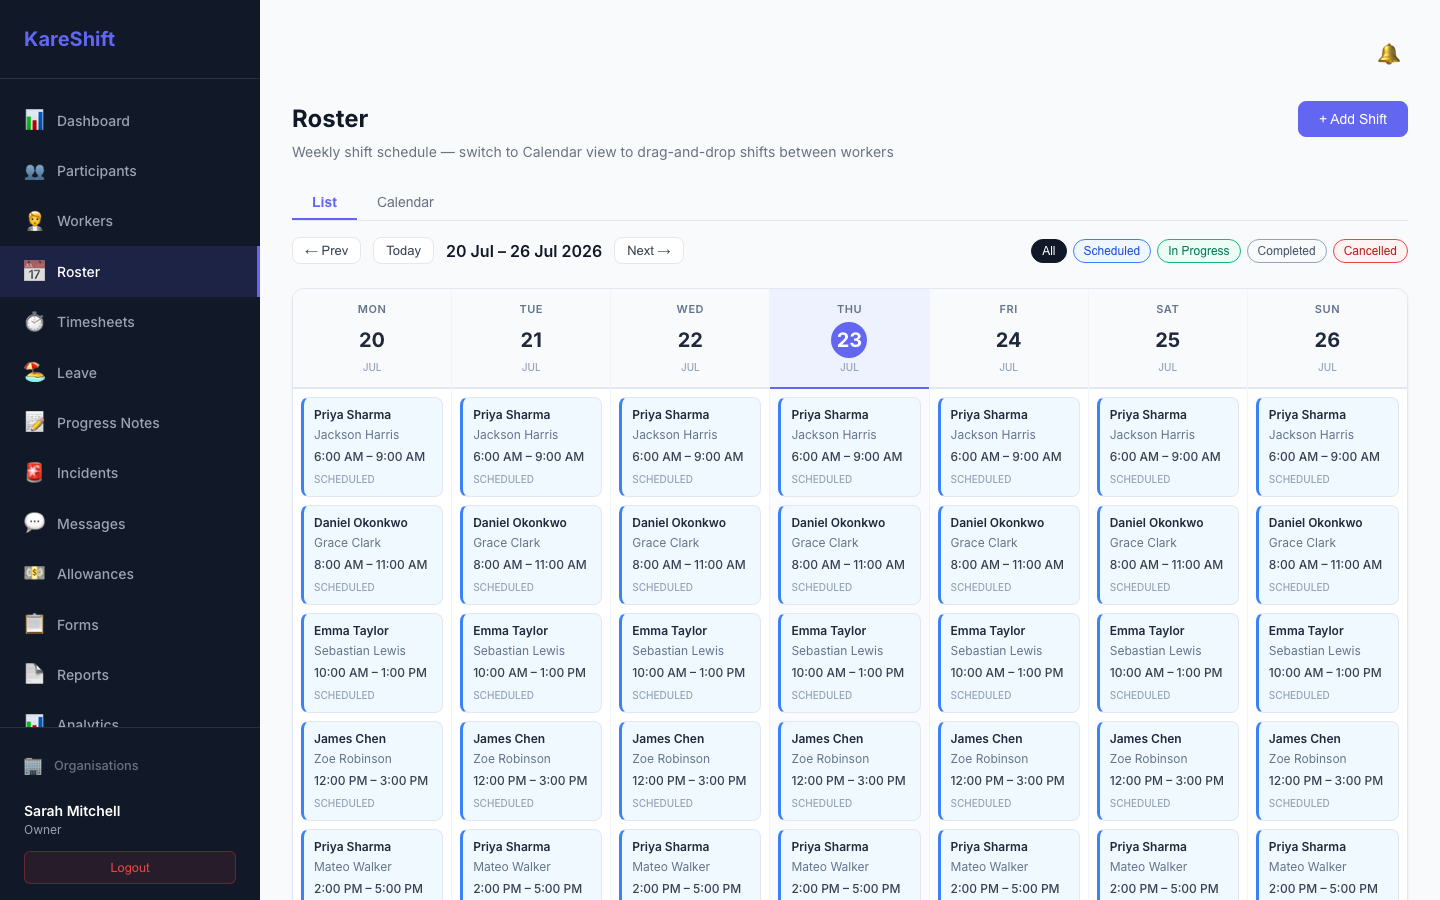Go to previous week with Prev
The width and height of the screenshot is (1440, 900).
point(326,251)
